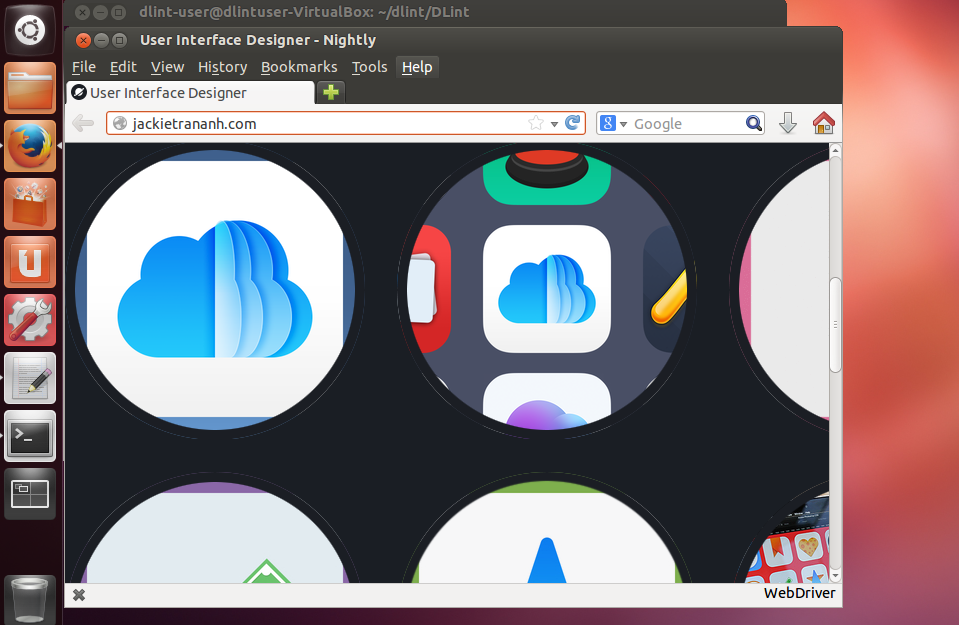Open the Files folder launcher icon
Viewport: 959px width, 625px height.
[30, 88]
